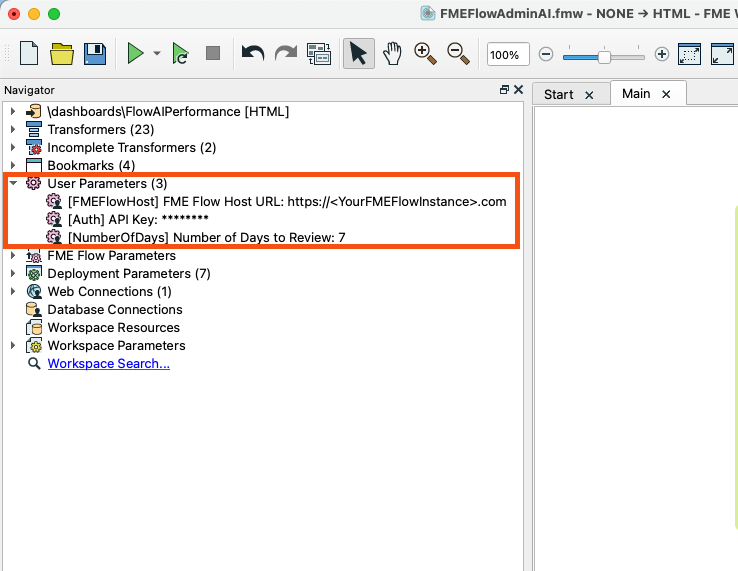Stop the translation with the gray square
This screenshot has height=571, width=738.
tap(213, 53)
